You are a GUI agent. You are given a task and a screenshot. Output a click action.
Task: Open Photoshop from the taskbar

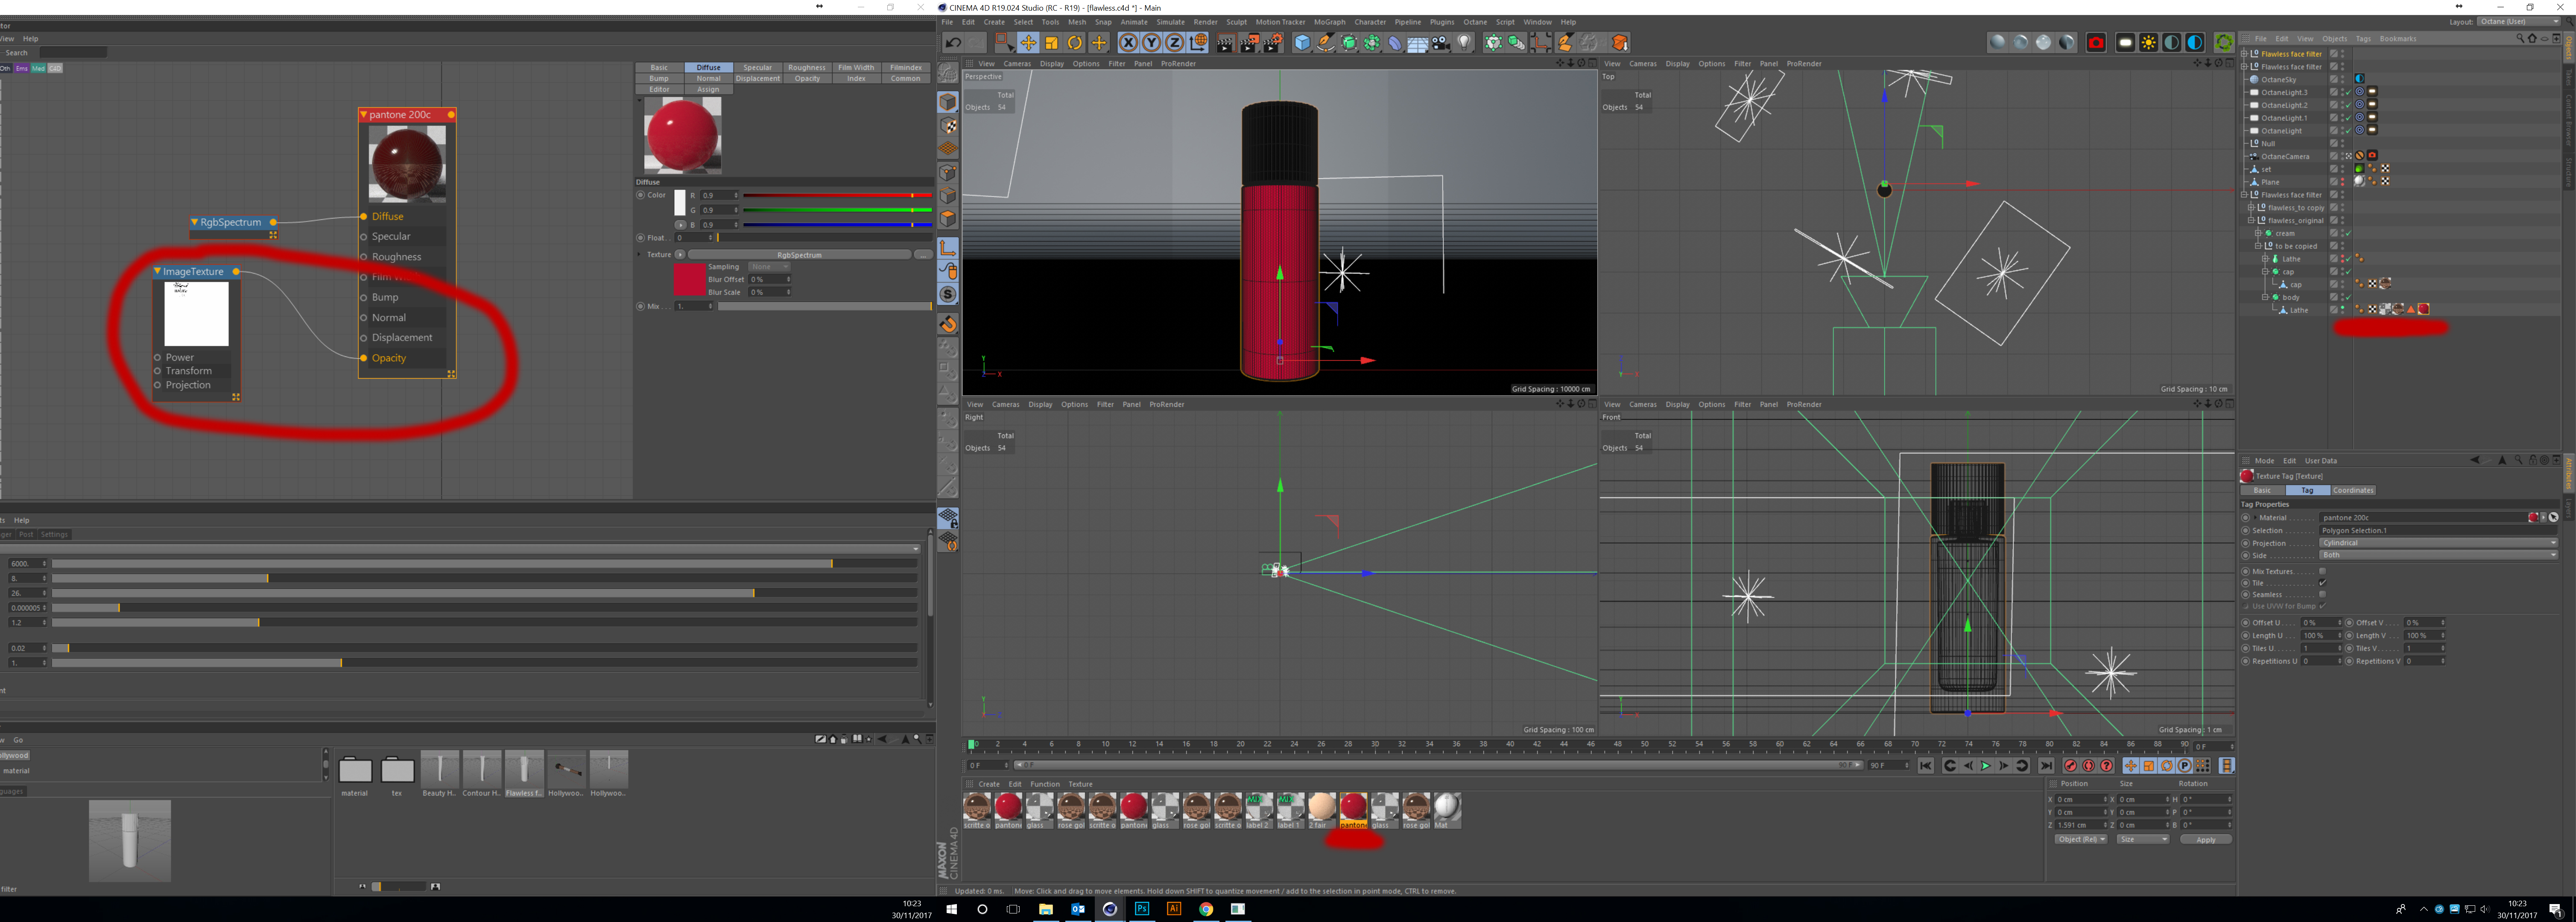(x=1142, y=909)
